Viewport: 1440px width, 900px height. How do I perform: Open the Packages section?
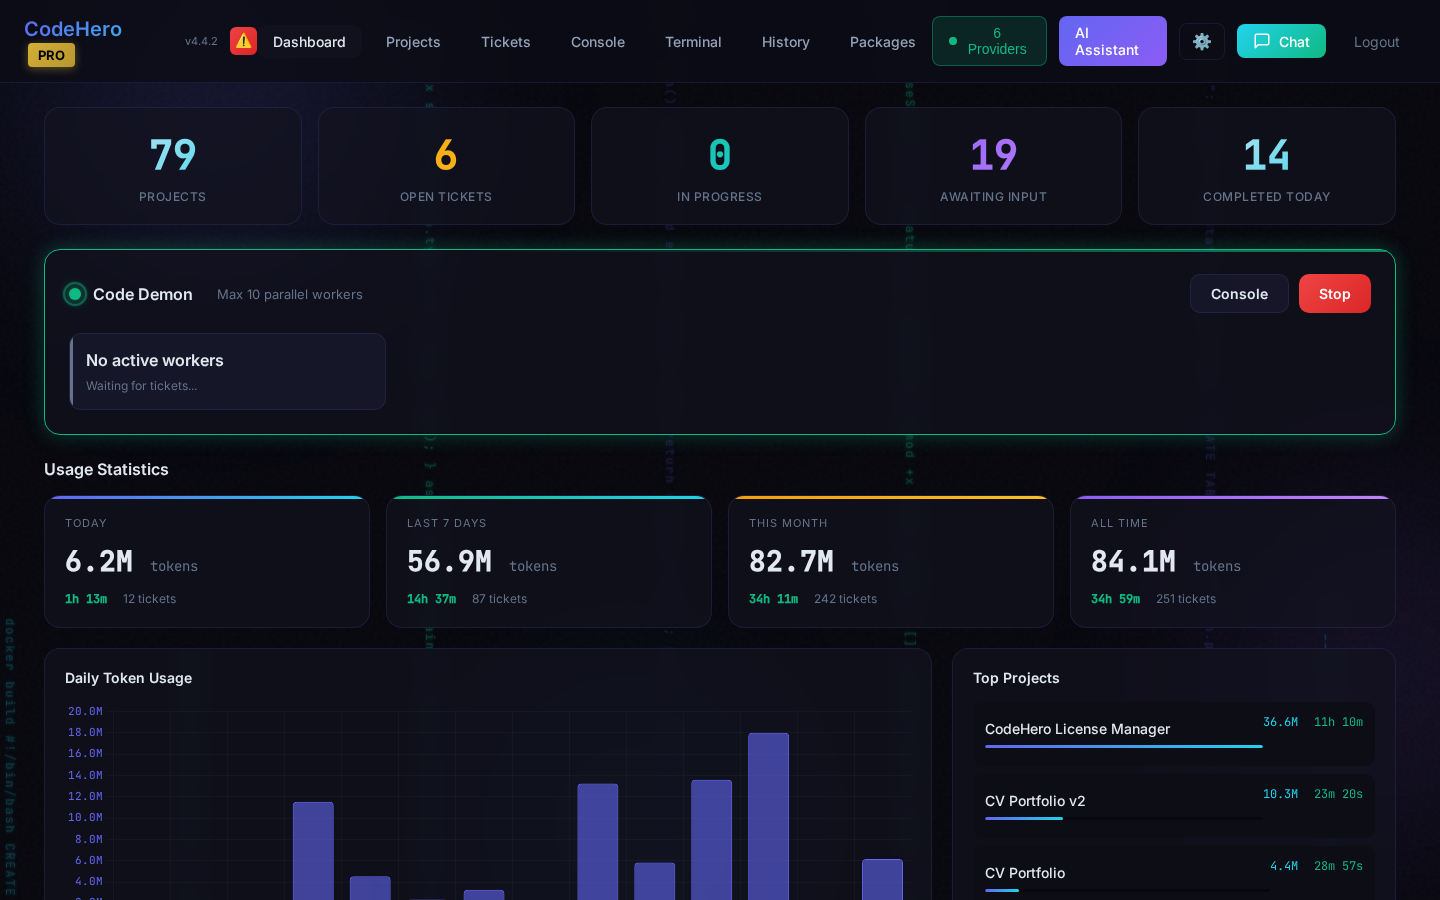click(x=882, y=42)
